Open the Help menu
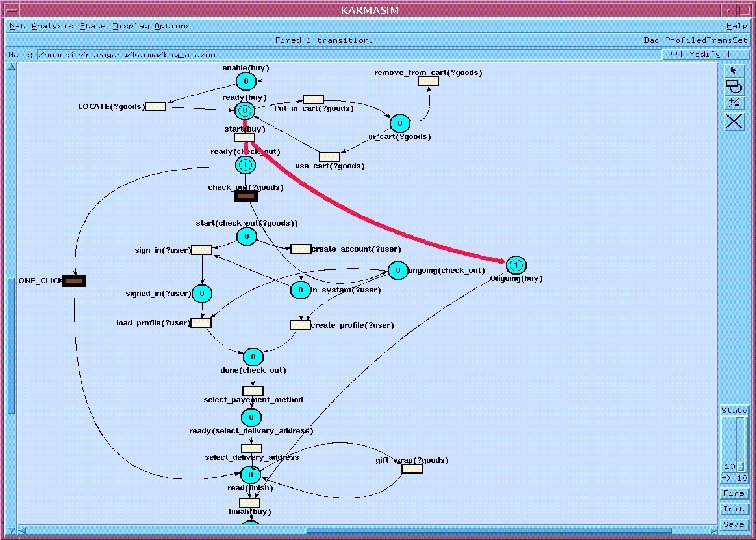 click(x=736, y=26)
